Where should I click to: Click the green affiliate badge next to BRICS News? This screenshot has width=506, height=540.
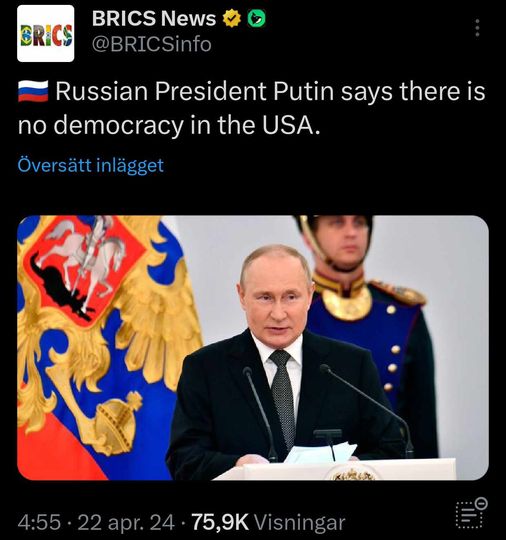(257, 19)
